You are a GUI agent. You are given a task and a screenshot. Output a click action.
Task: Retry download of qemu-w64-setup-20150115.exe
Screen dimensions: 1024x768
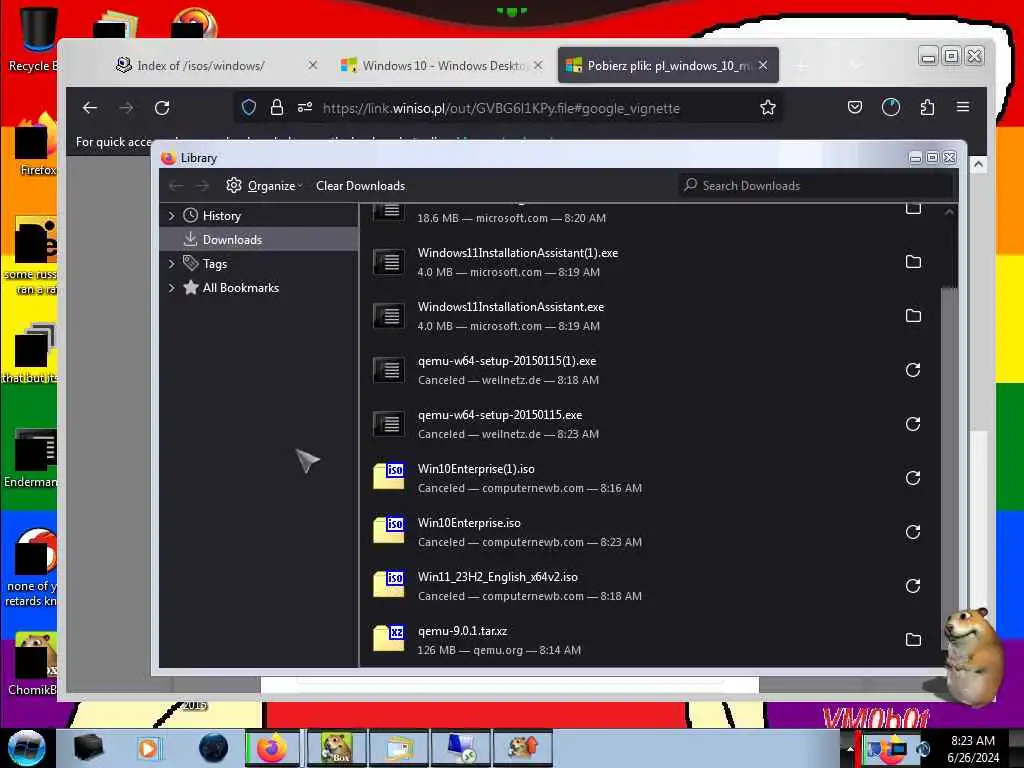pyautogui.click(x=913, y=424)
